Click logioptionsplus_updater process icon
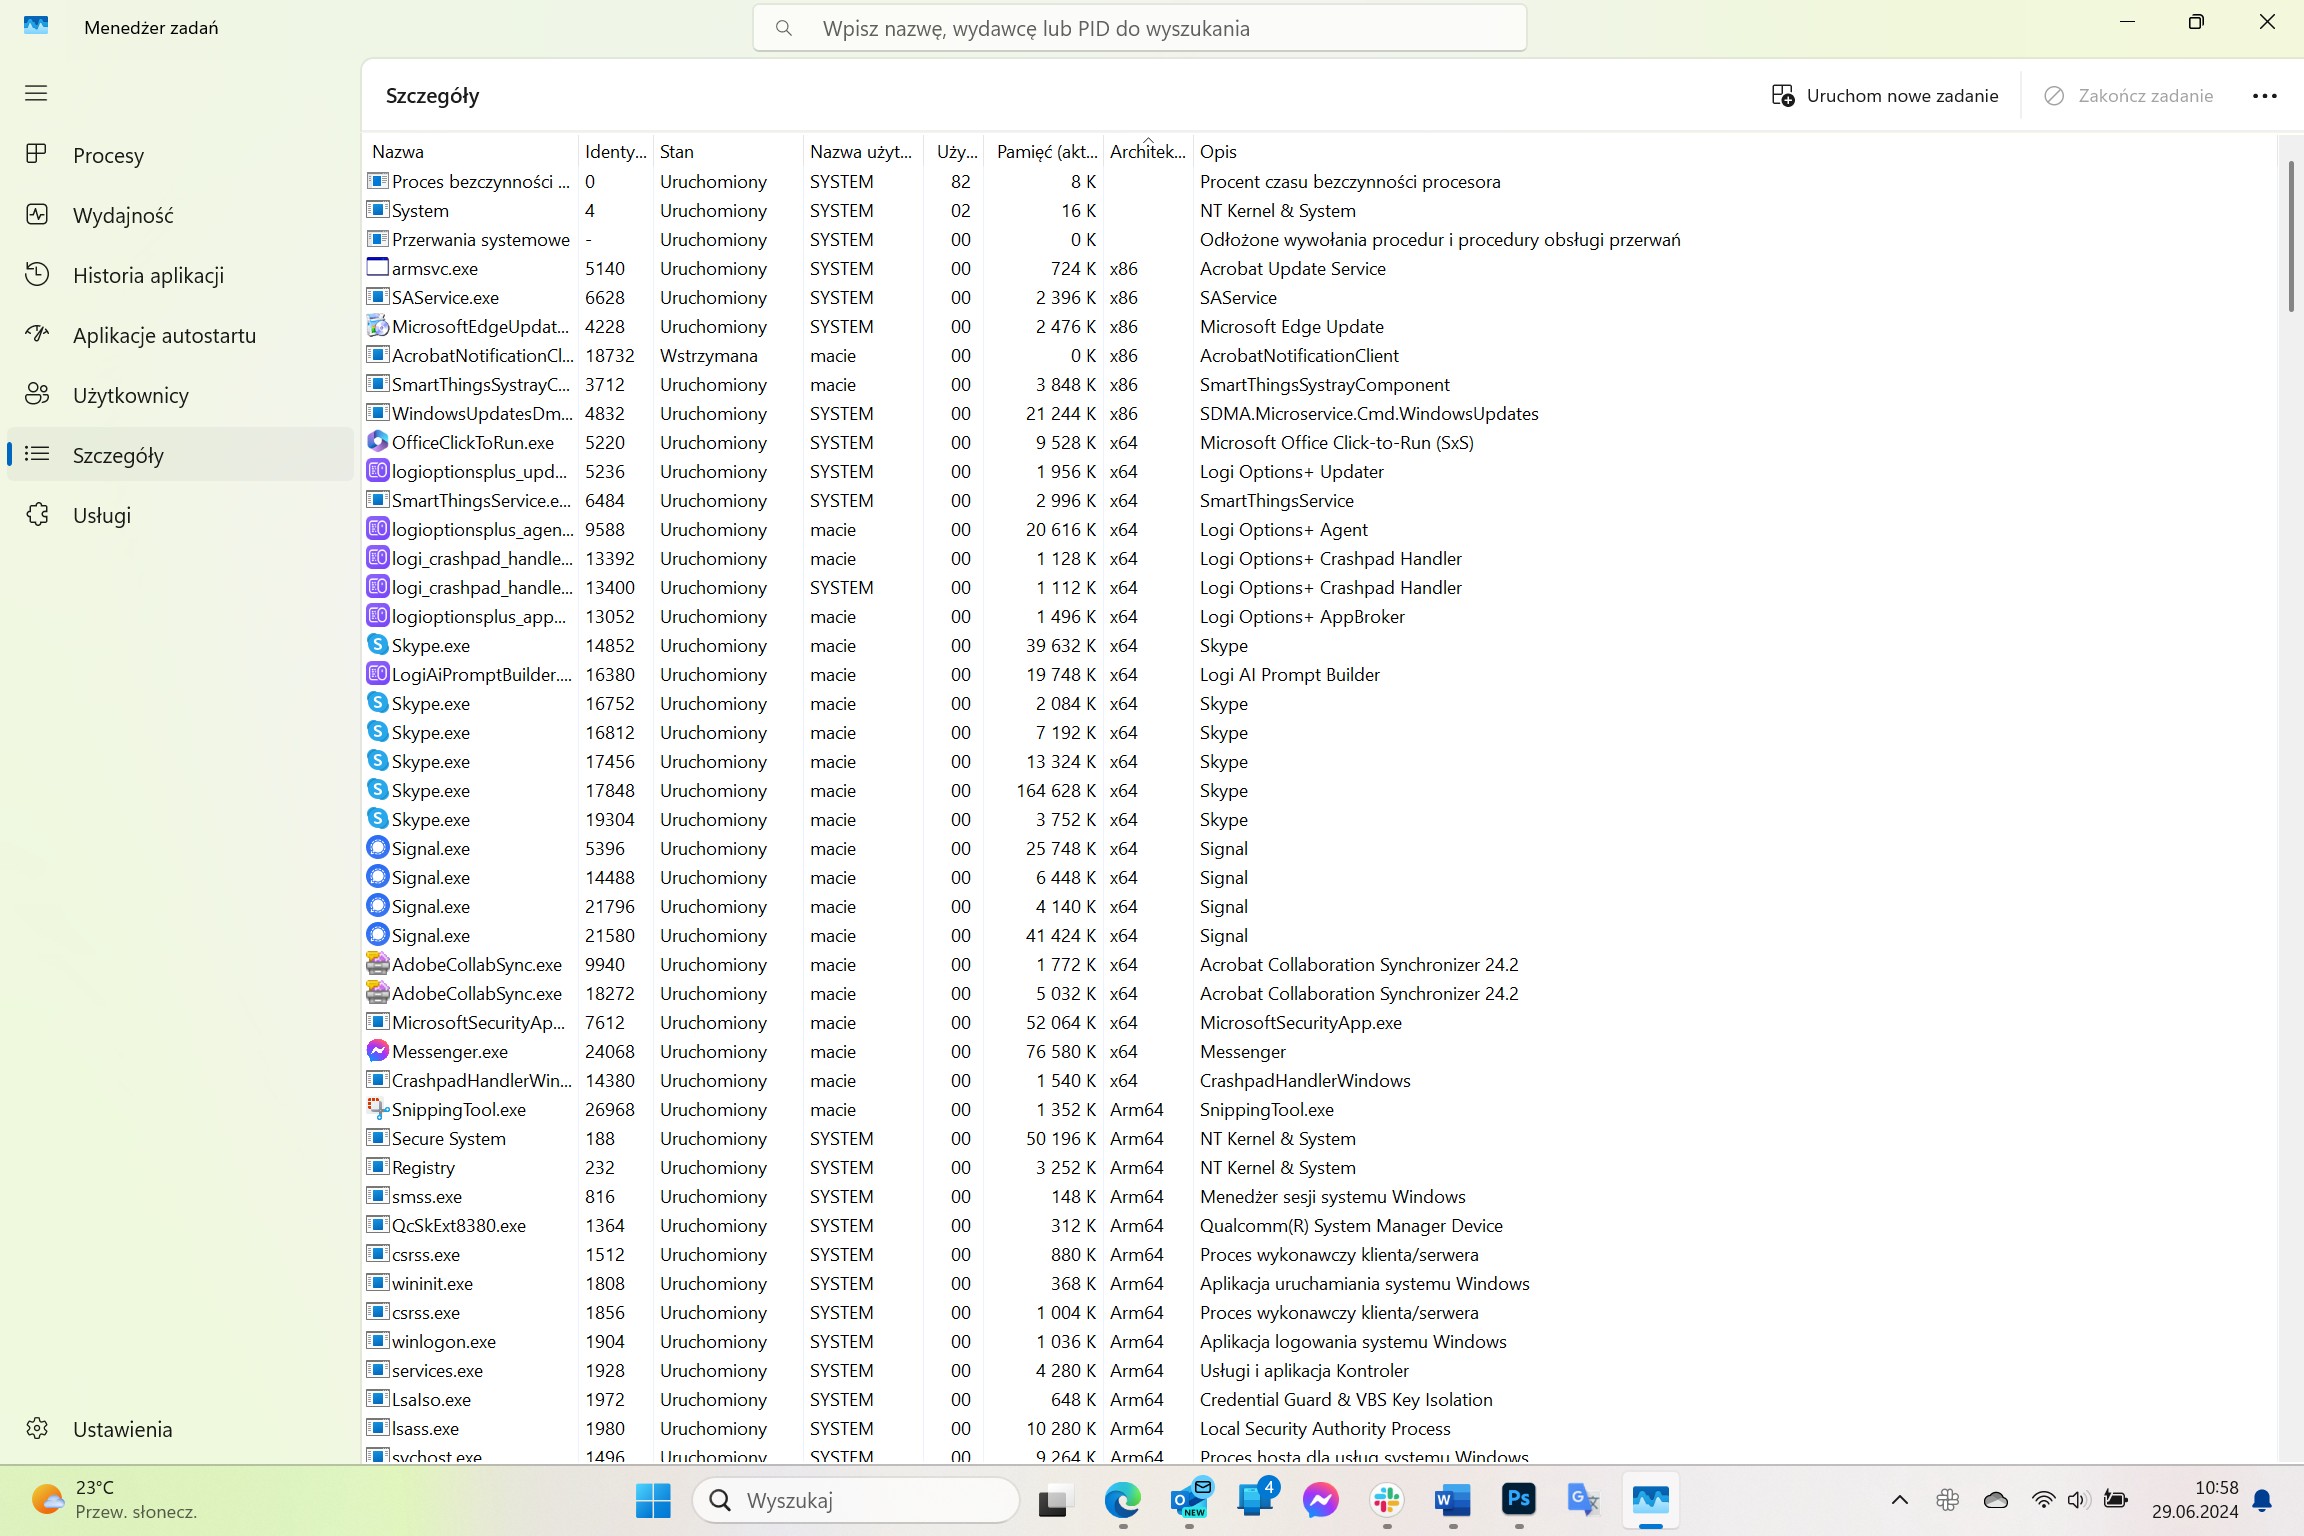 (x=377, y=471)
